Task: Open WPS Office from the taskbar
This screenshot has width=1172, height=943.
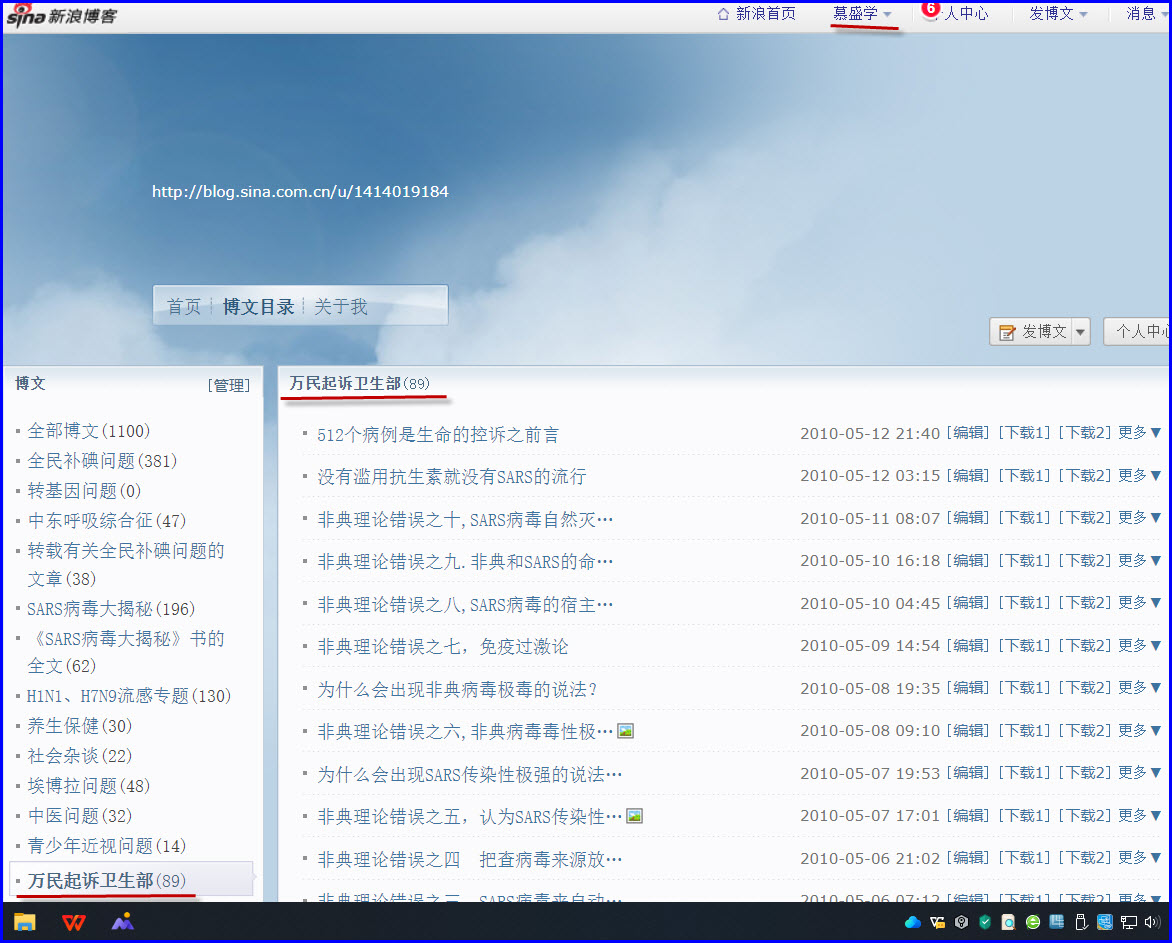Action: [x=74, y=922]
